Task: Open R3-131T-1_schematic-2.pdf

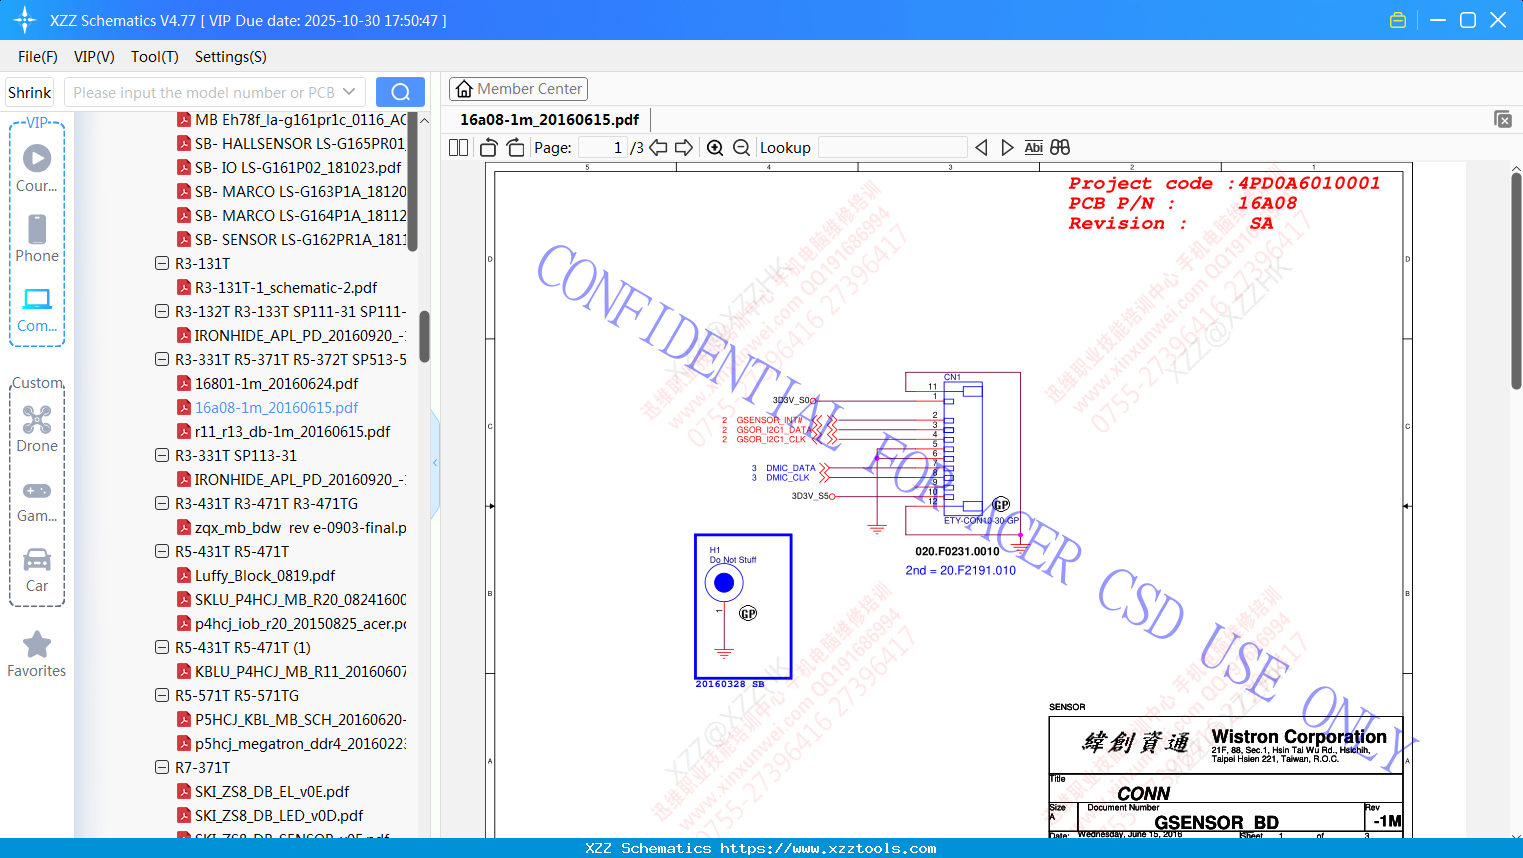Action: point(286,287)
